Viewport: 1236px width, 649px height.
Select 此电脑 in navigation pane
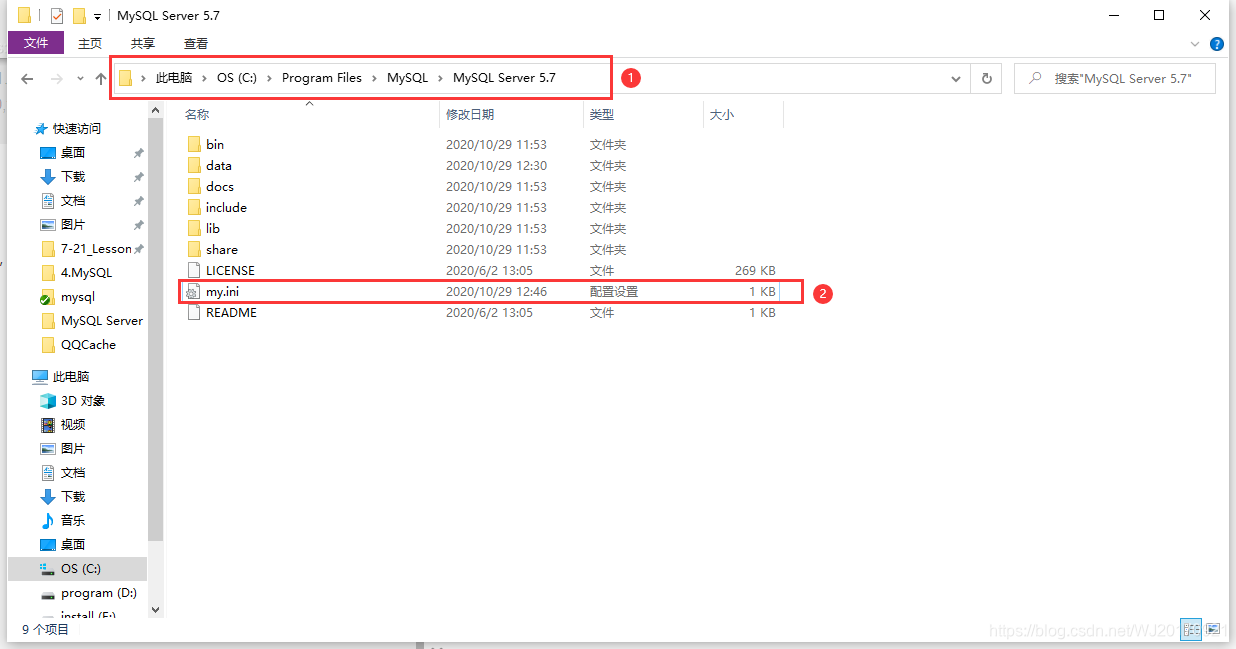[71, 377]
